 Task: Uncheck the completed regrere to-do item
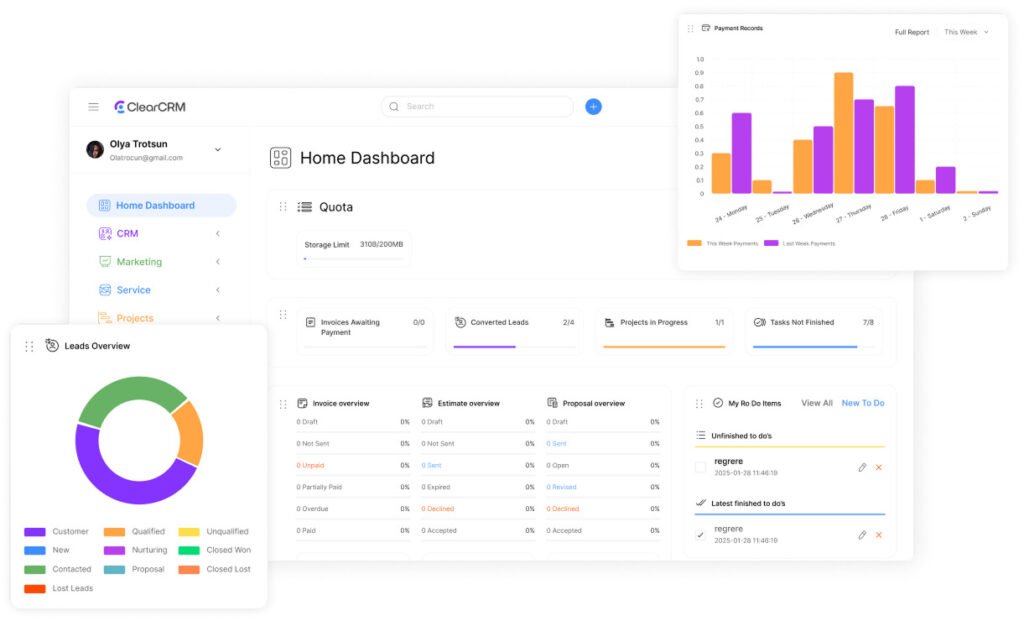click(702, 535)
